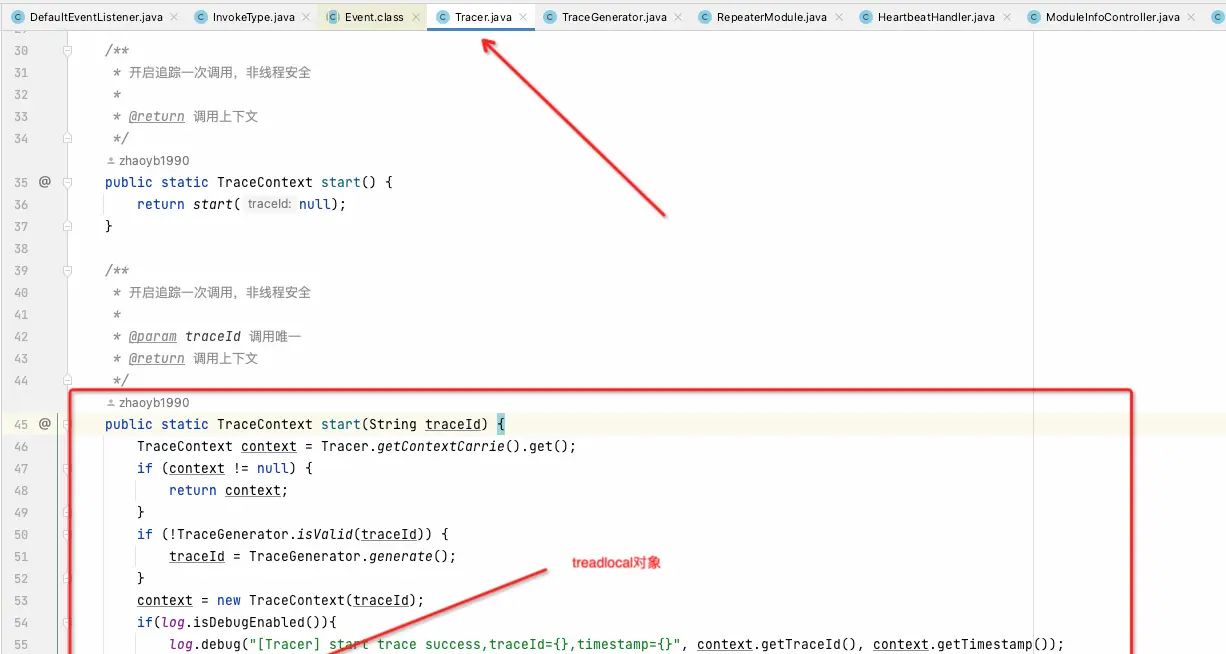Open the ModuleInfoController.java tab
This screenshot has height=654, width=1226.
click(x=1112, y=17)
